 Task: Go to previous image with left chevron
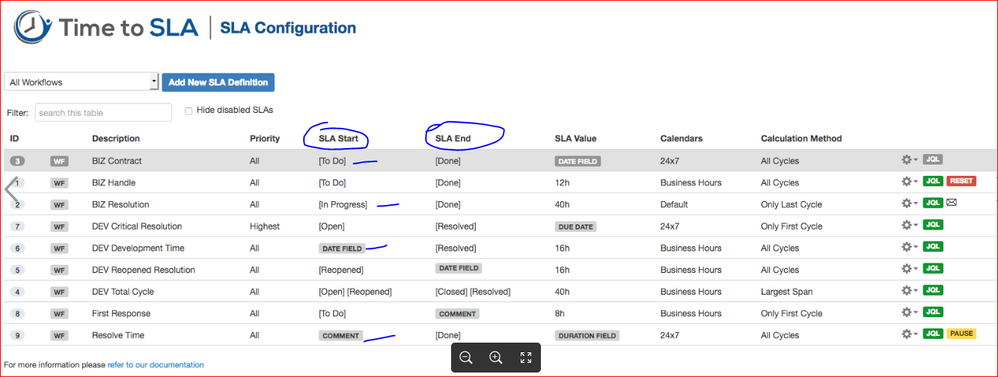coord(10,190)
